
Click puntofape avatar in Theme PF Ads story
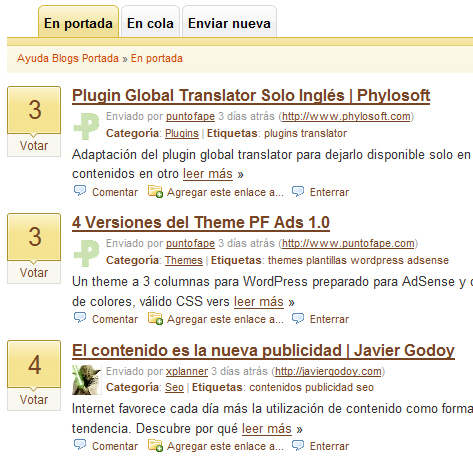[87, 253]
